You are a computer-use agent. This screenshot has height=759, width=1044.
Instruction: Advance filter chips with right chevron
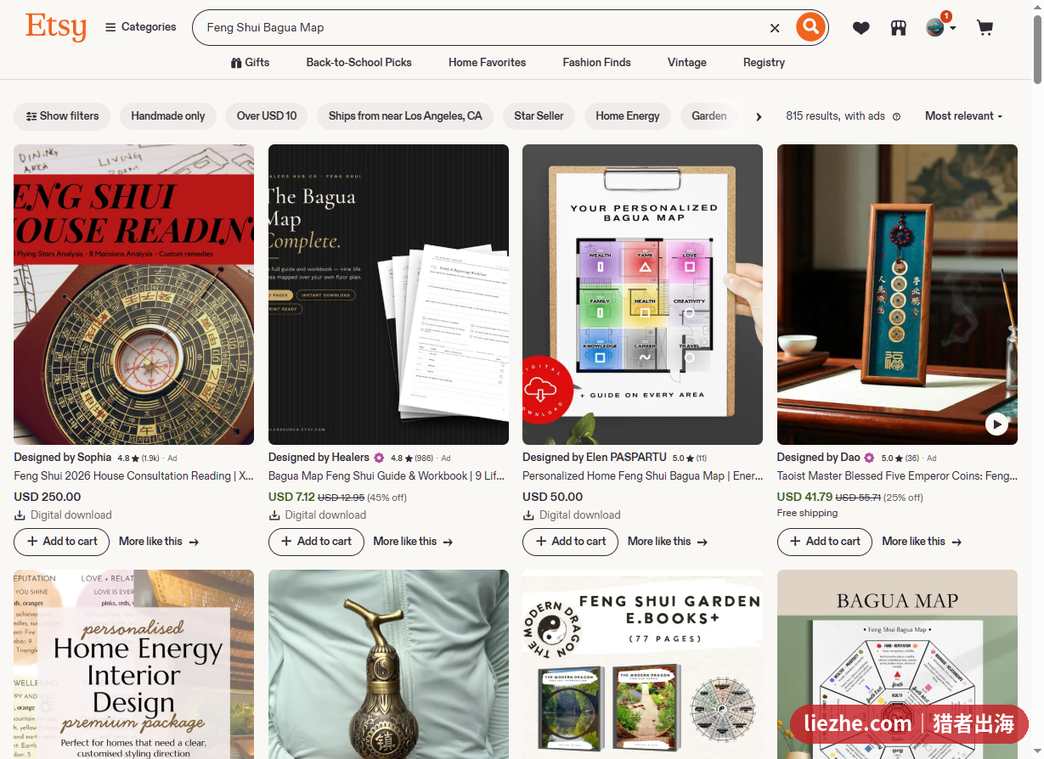(758, 117)
